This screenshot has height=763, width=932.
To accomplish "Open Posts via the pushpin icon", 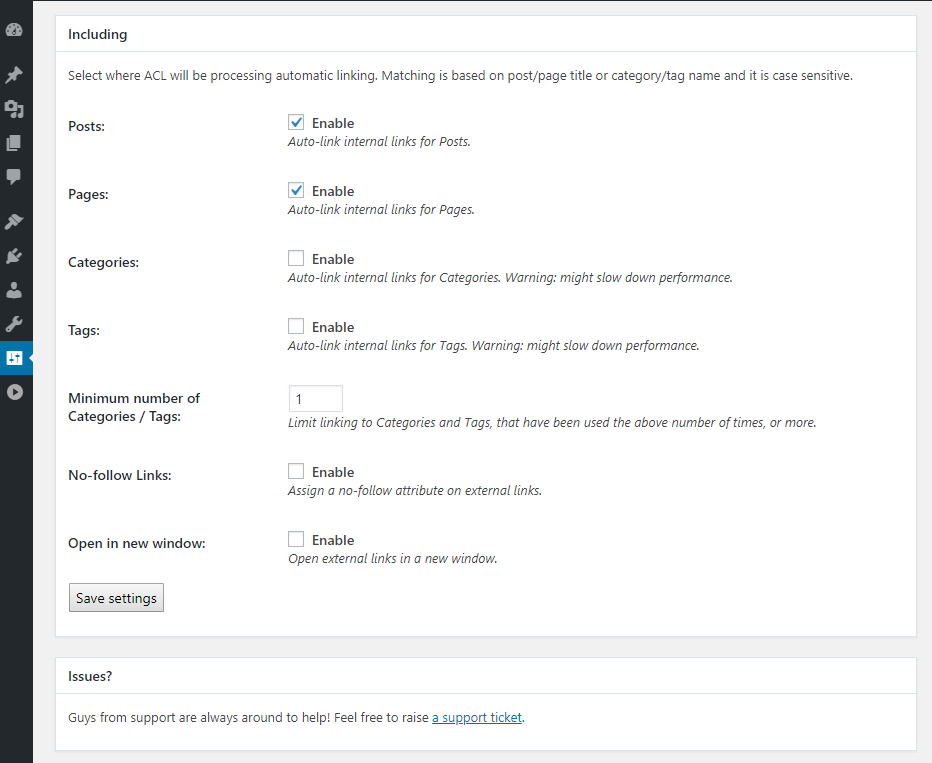I will pos(14,75).
